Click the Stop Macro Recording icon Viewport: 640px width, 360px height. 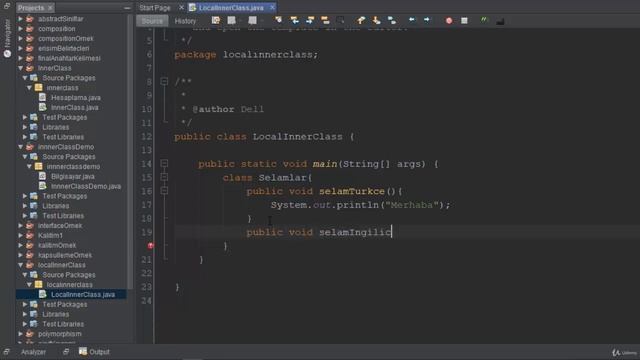(x=464, y=20)
